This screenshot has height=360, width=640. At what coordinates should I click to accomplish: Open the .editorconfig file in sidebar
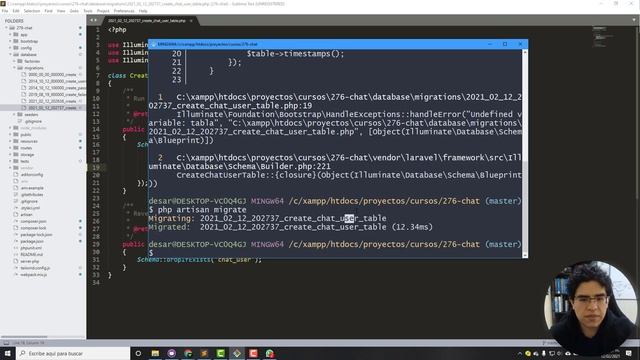click(32, 174)
